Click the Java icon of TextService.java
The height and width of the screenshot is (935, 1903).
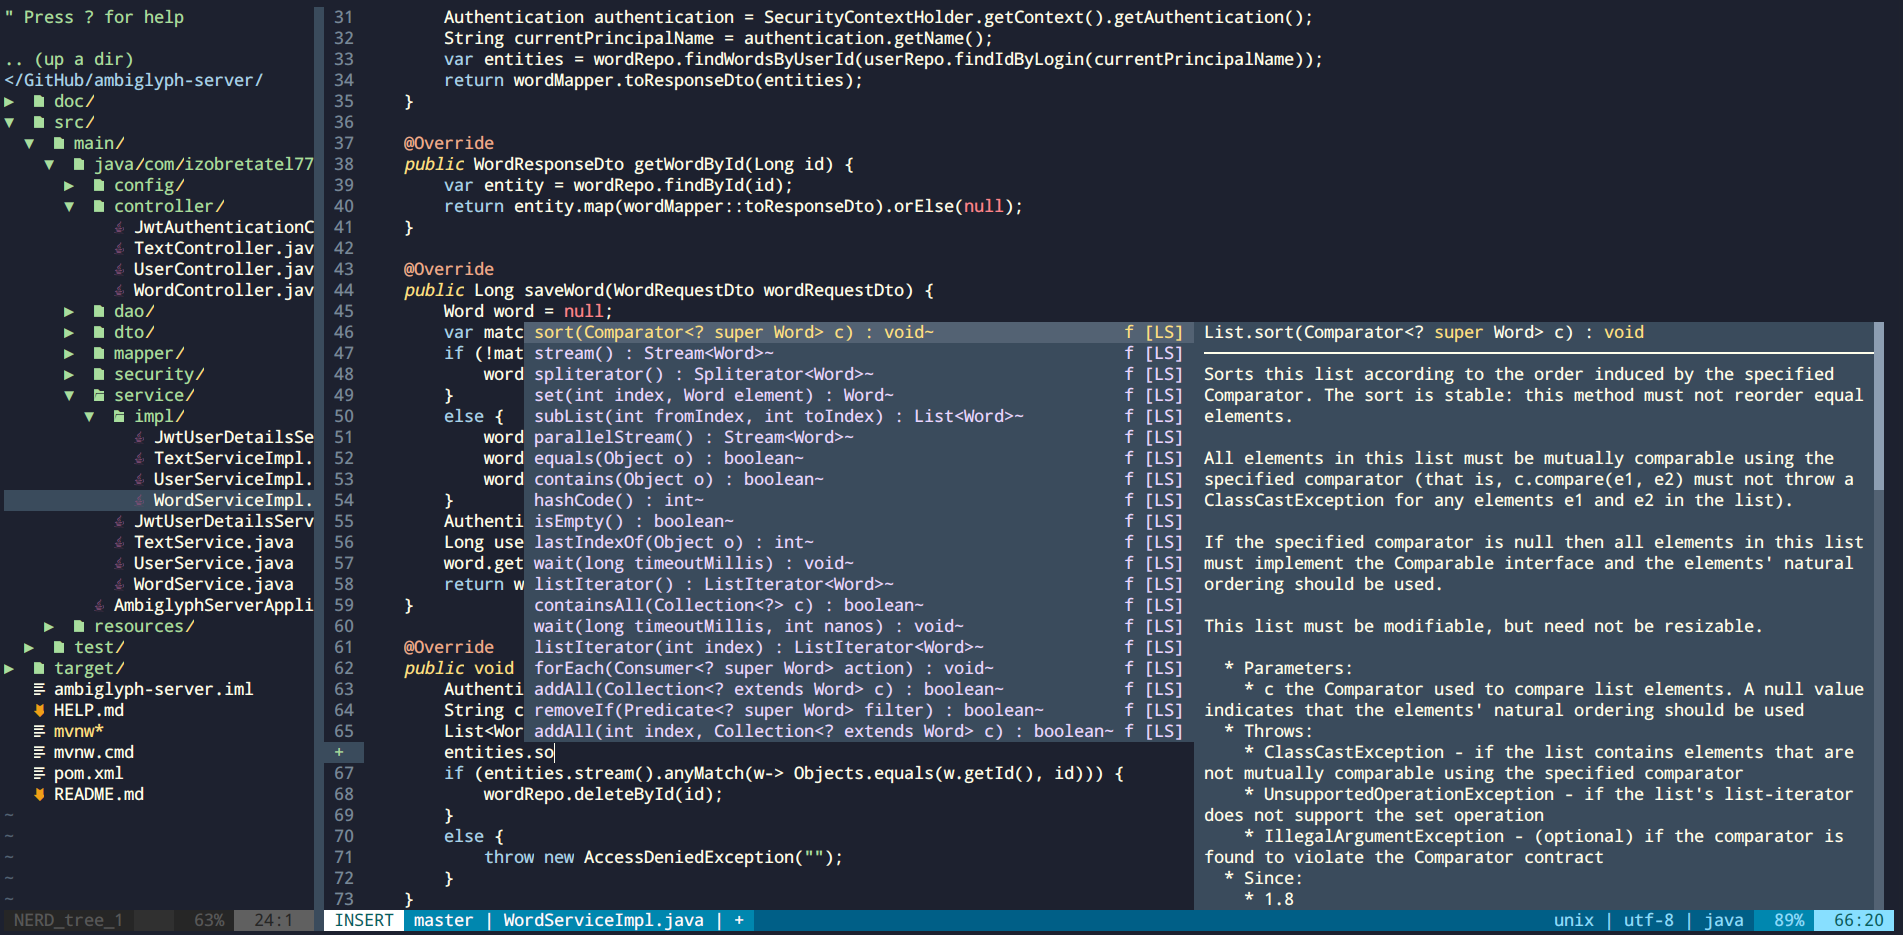pos(119,542)
